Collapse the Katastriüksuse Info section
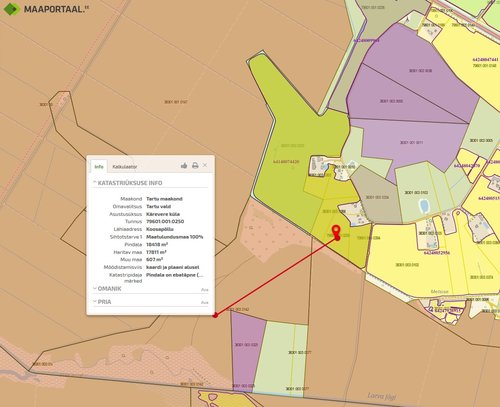Viewport: 500px width, 407px height. [128, 183]
